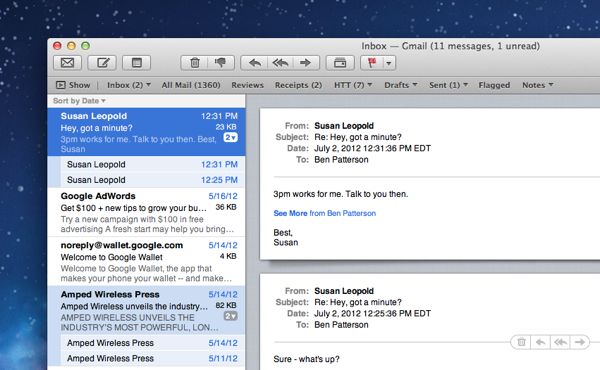
Task: Click recipient Ben Patterson in first message
Action: (341, 160)
